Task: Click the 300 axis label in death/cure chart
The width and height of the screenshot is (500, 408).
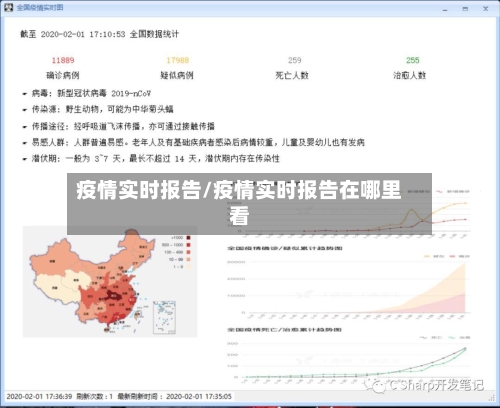Action: point(233,343)
